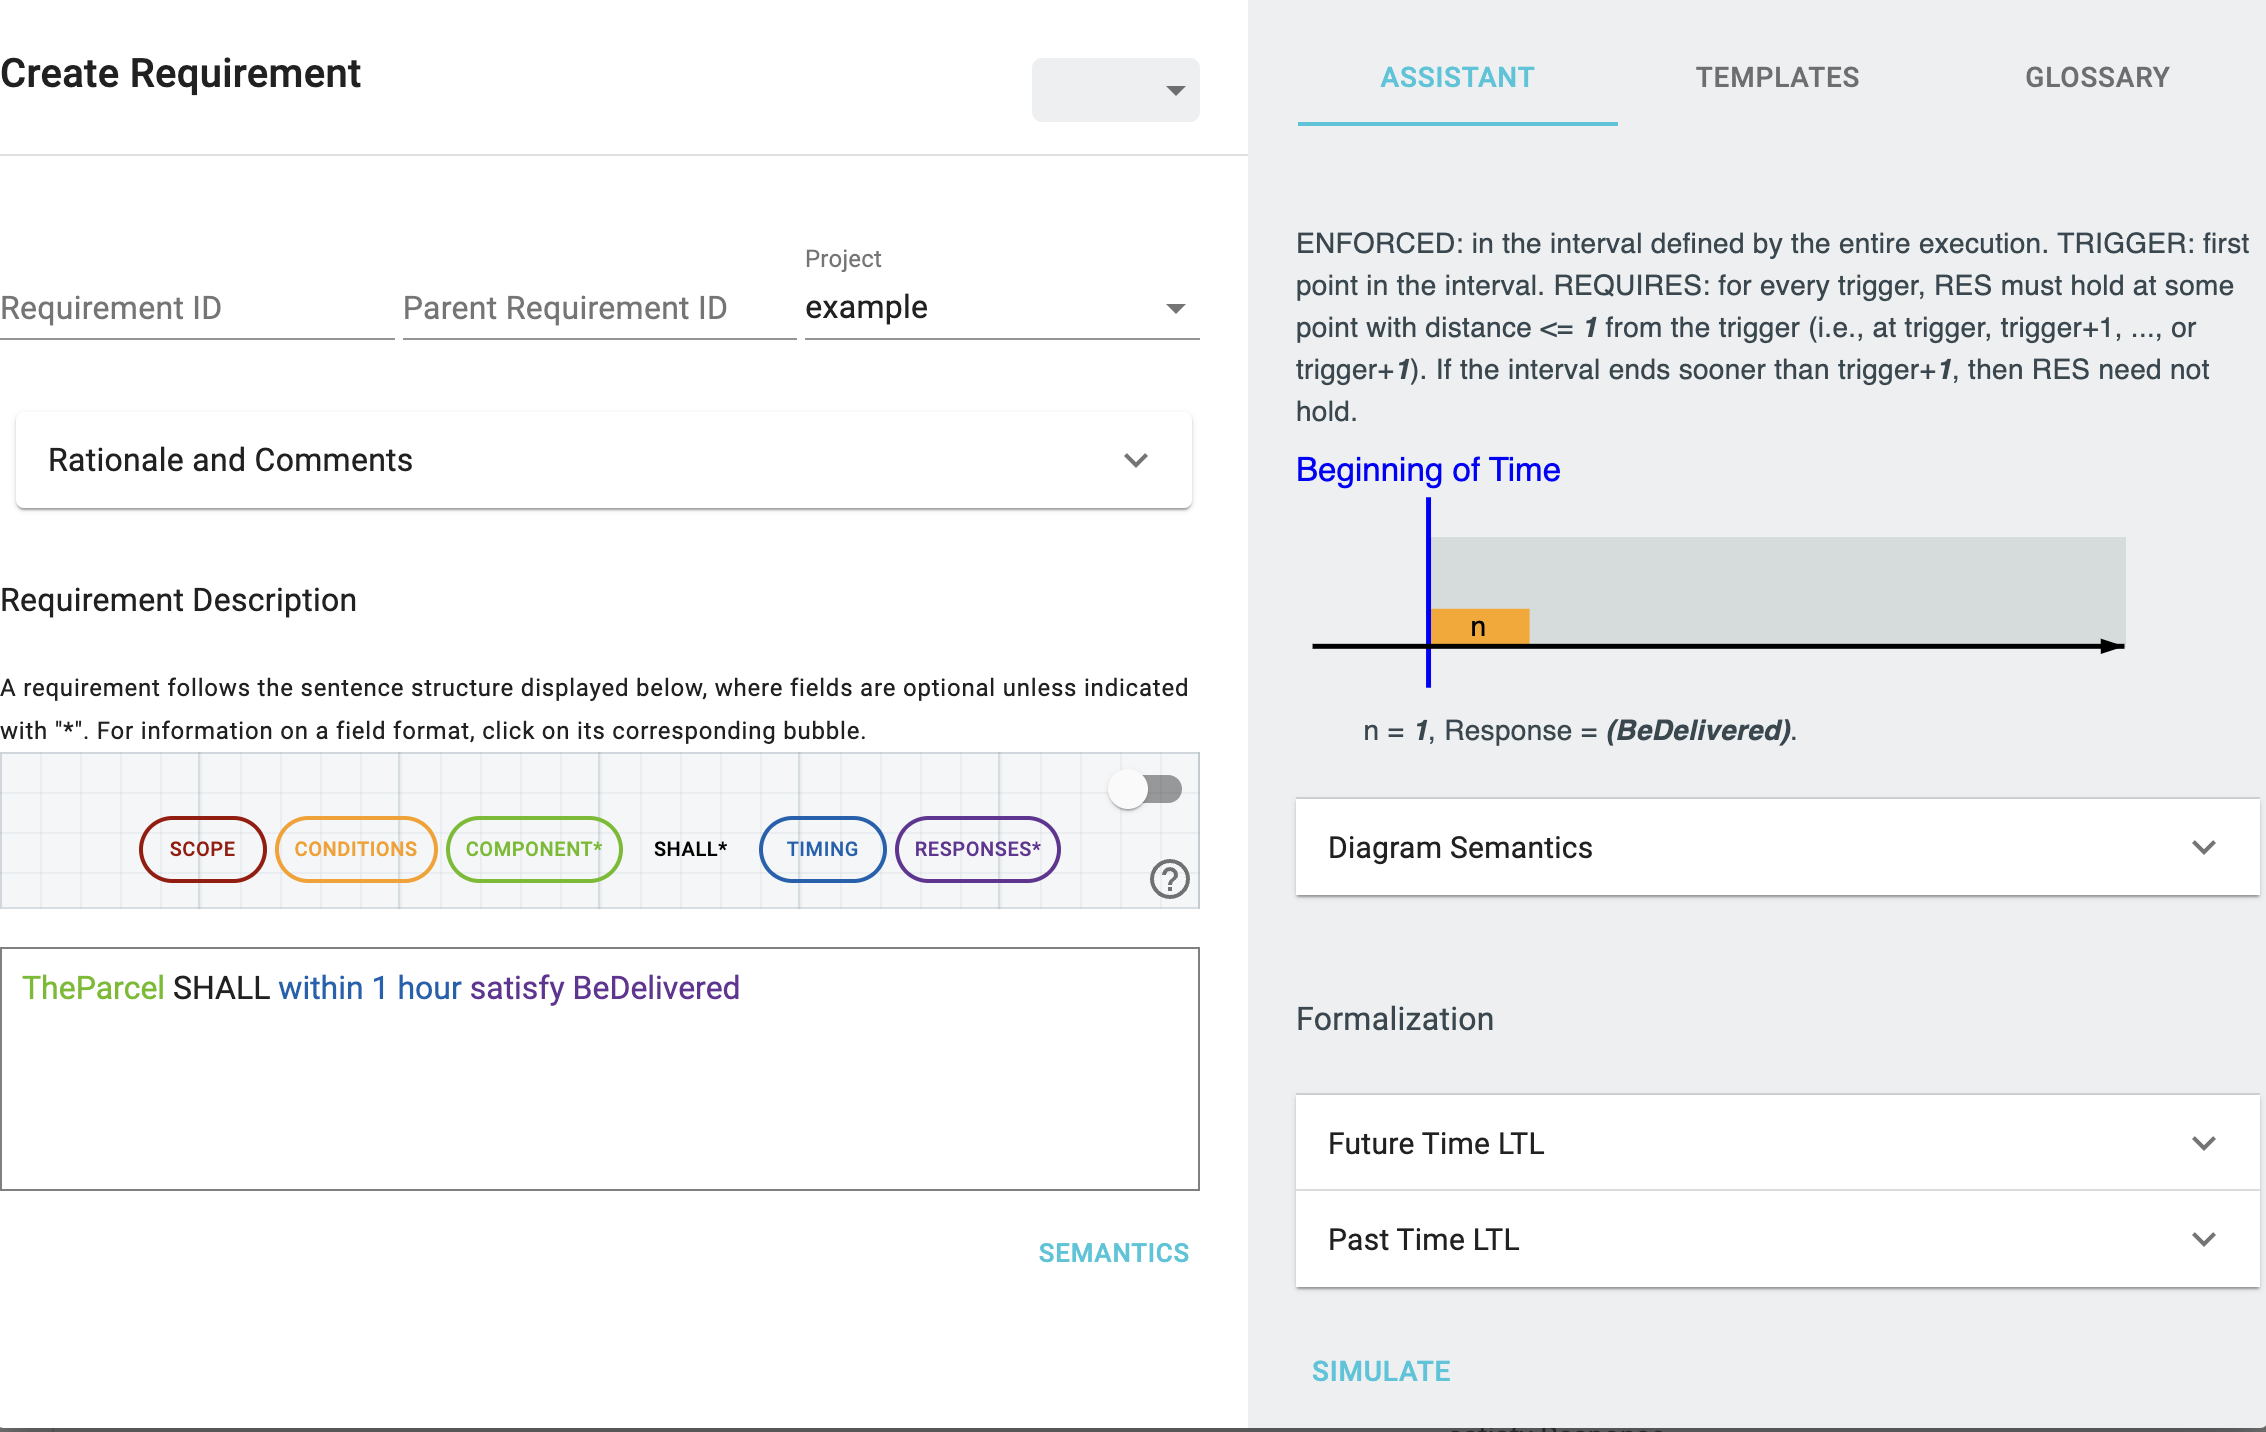Click the TIMING field bubble
Image resolution: width=2266 pixels, height=1432 pixels.
[822, 849]
